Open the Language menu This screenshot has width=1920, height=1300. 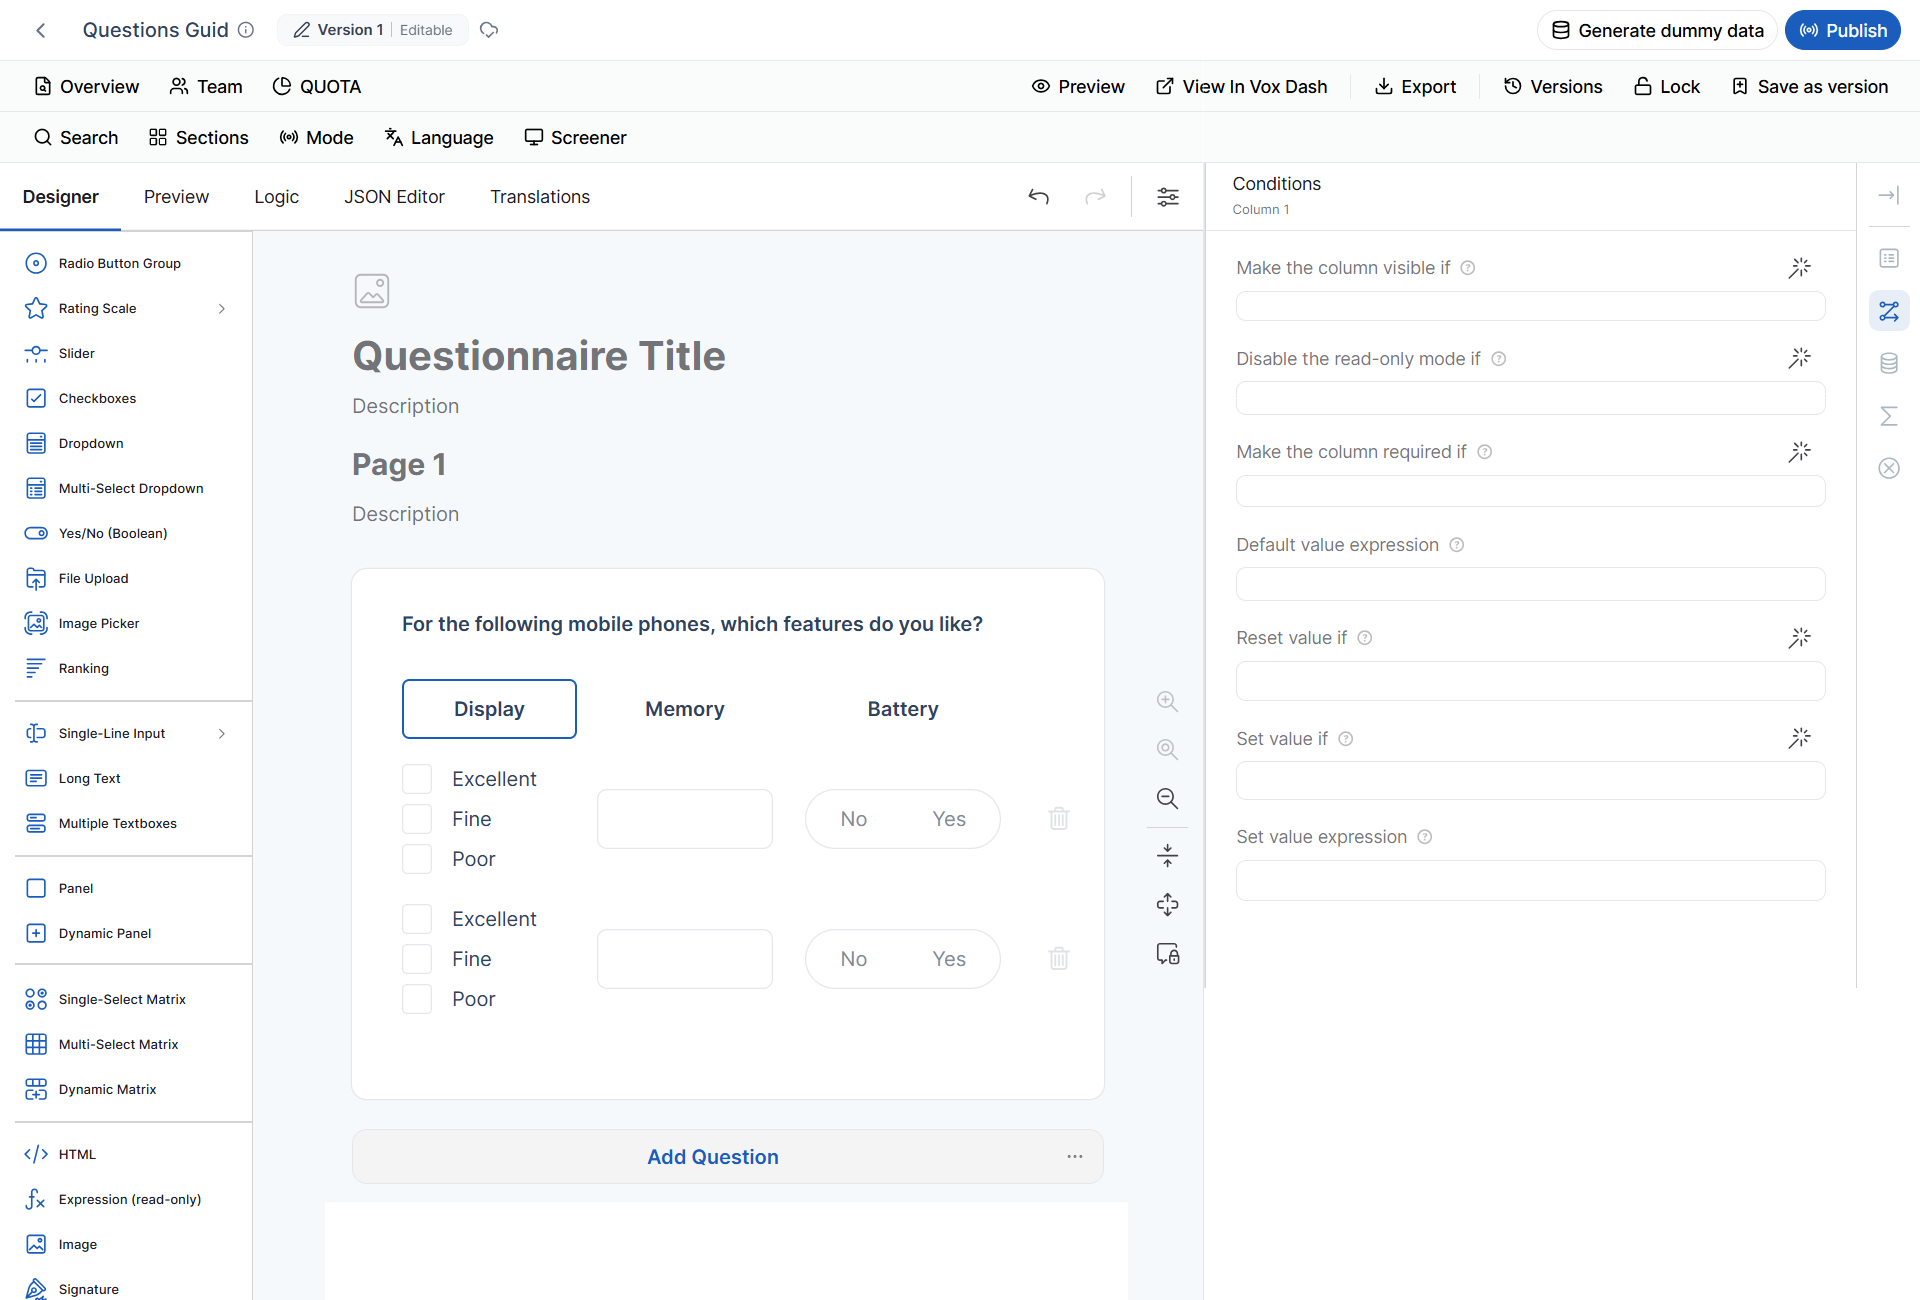click(439, 138)
